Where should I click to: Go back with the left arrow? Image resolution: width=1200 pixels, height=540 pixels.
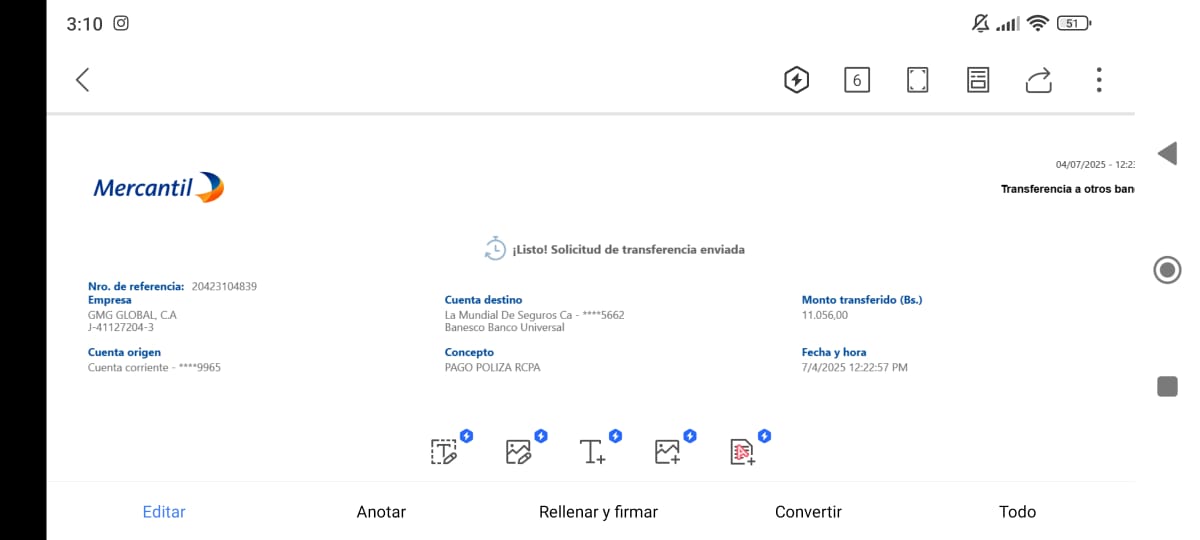click(83, 80)
